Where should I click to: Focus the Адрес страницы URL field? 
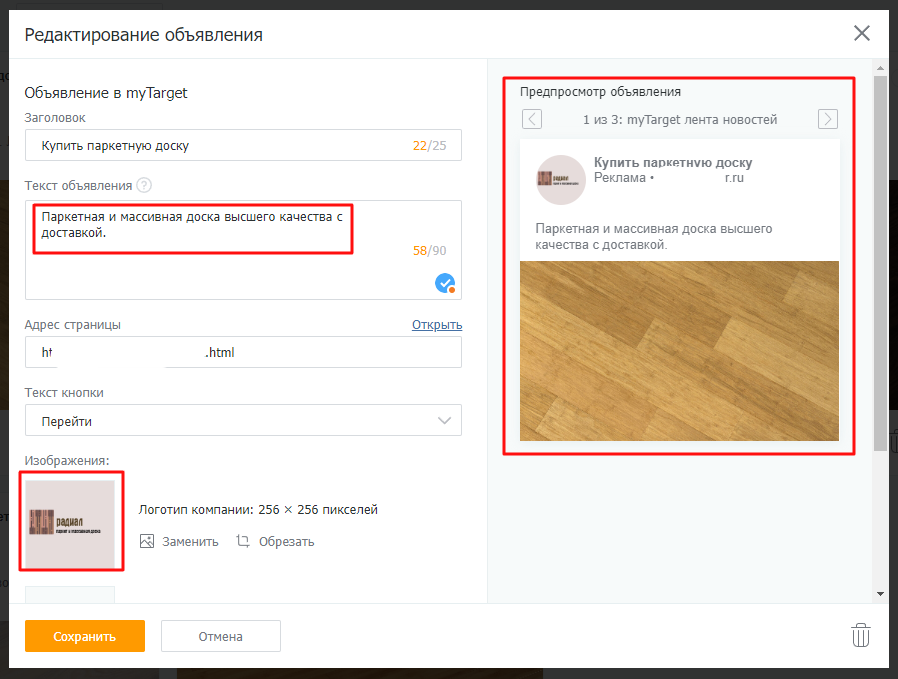(x=243, y=352)
